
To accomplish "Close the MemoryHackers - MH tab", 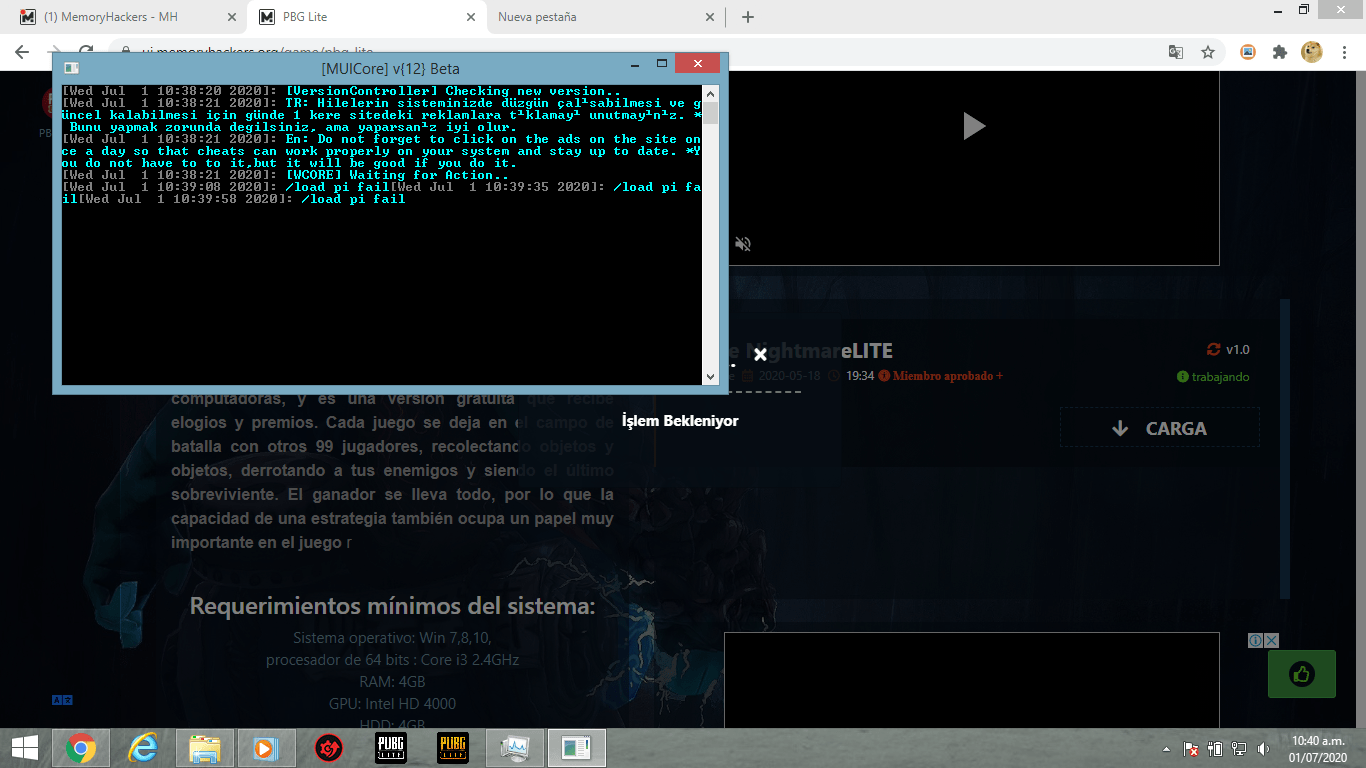I will (232, 17).
